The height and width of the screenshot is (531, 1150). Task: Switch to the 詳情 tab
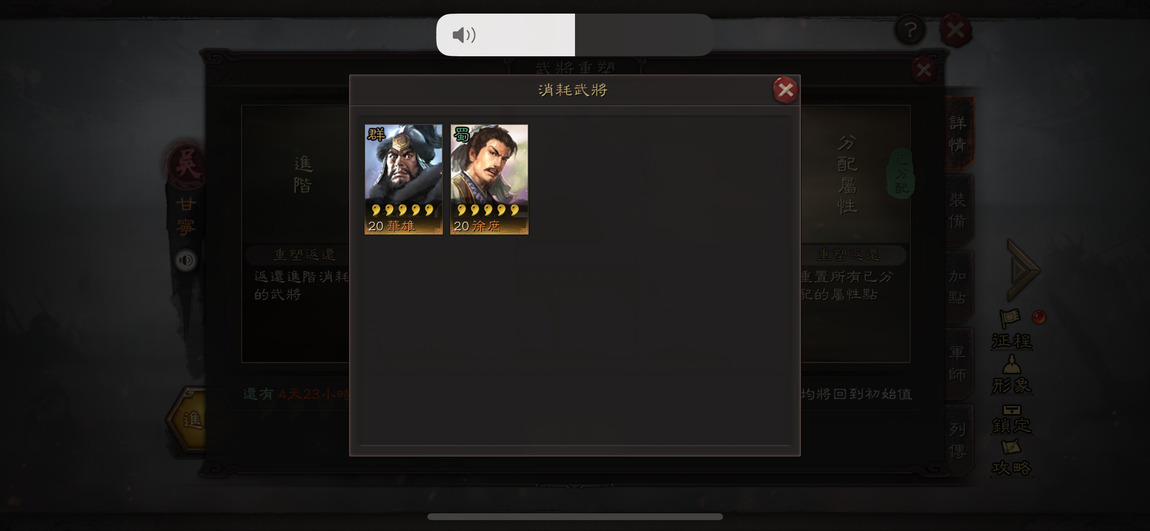pos(959,134)
